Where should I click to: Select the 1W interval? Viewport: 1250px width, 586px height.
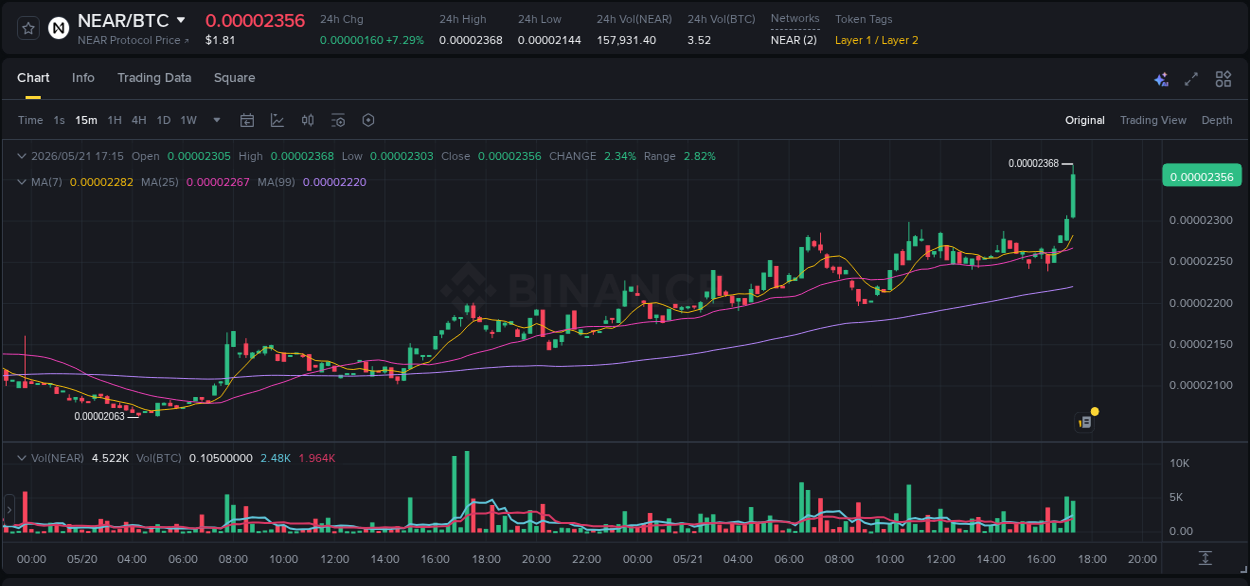[x=188, y=120]
